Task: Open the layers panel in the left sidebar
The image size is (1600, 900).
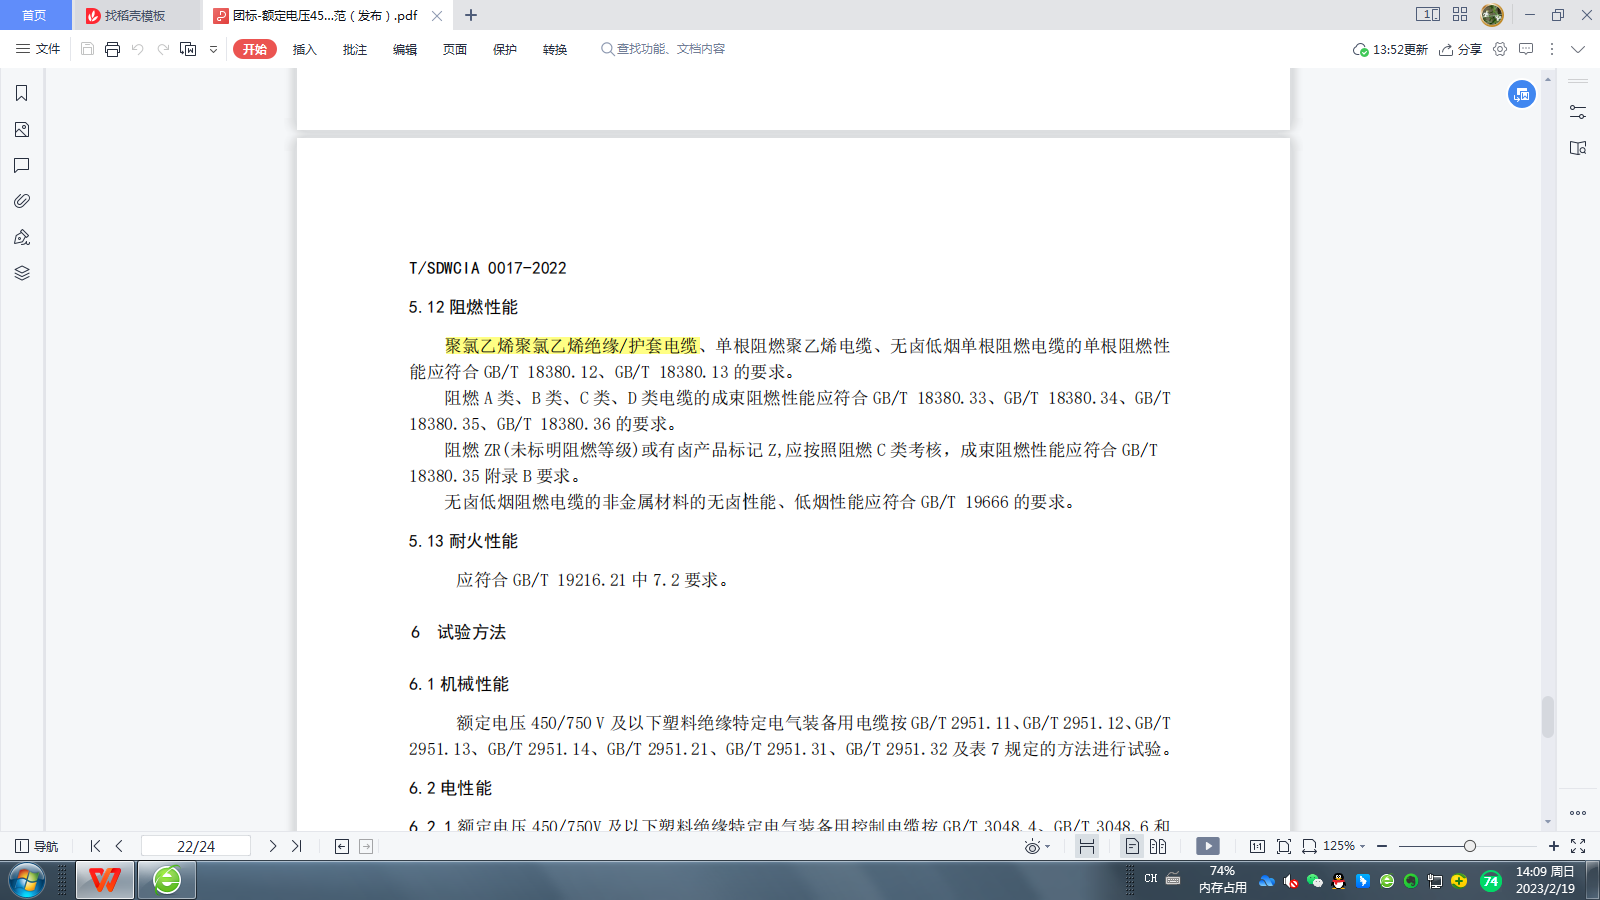Action: tap(22, 272)
